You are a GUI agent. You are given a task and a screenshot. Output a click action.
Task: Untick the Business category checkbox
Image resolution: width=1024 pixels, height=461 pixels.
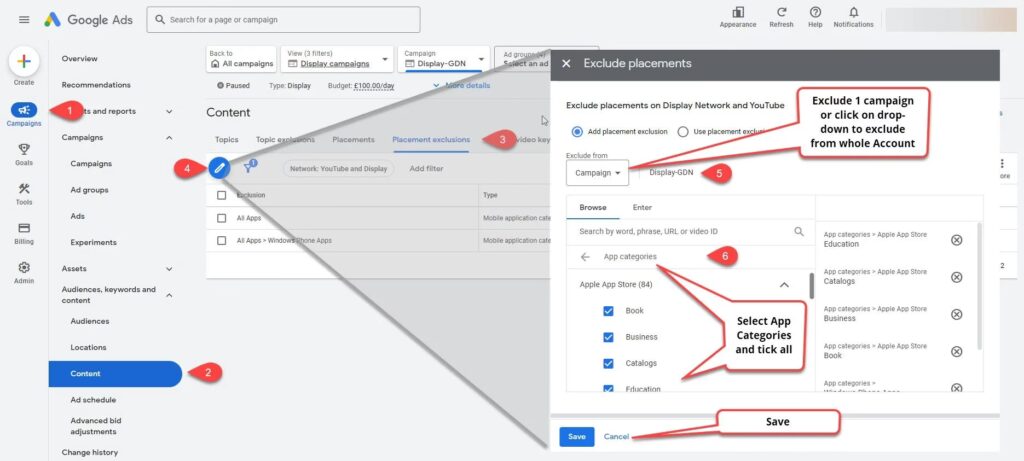[x=608, y=337]
